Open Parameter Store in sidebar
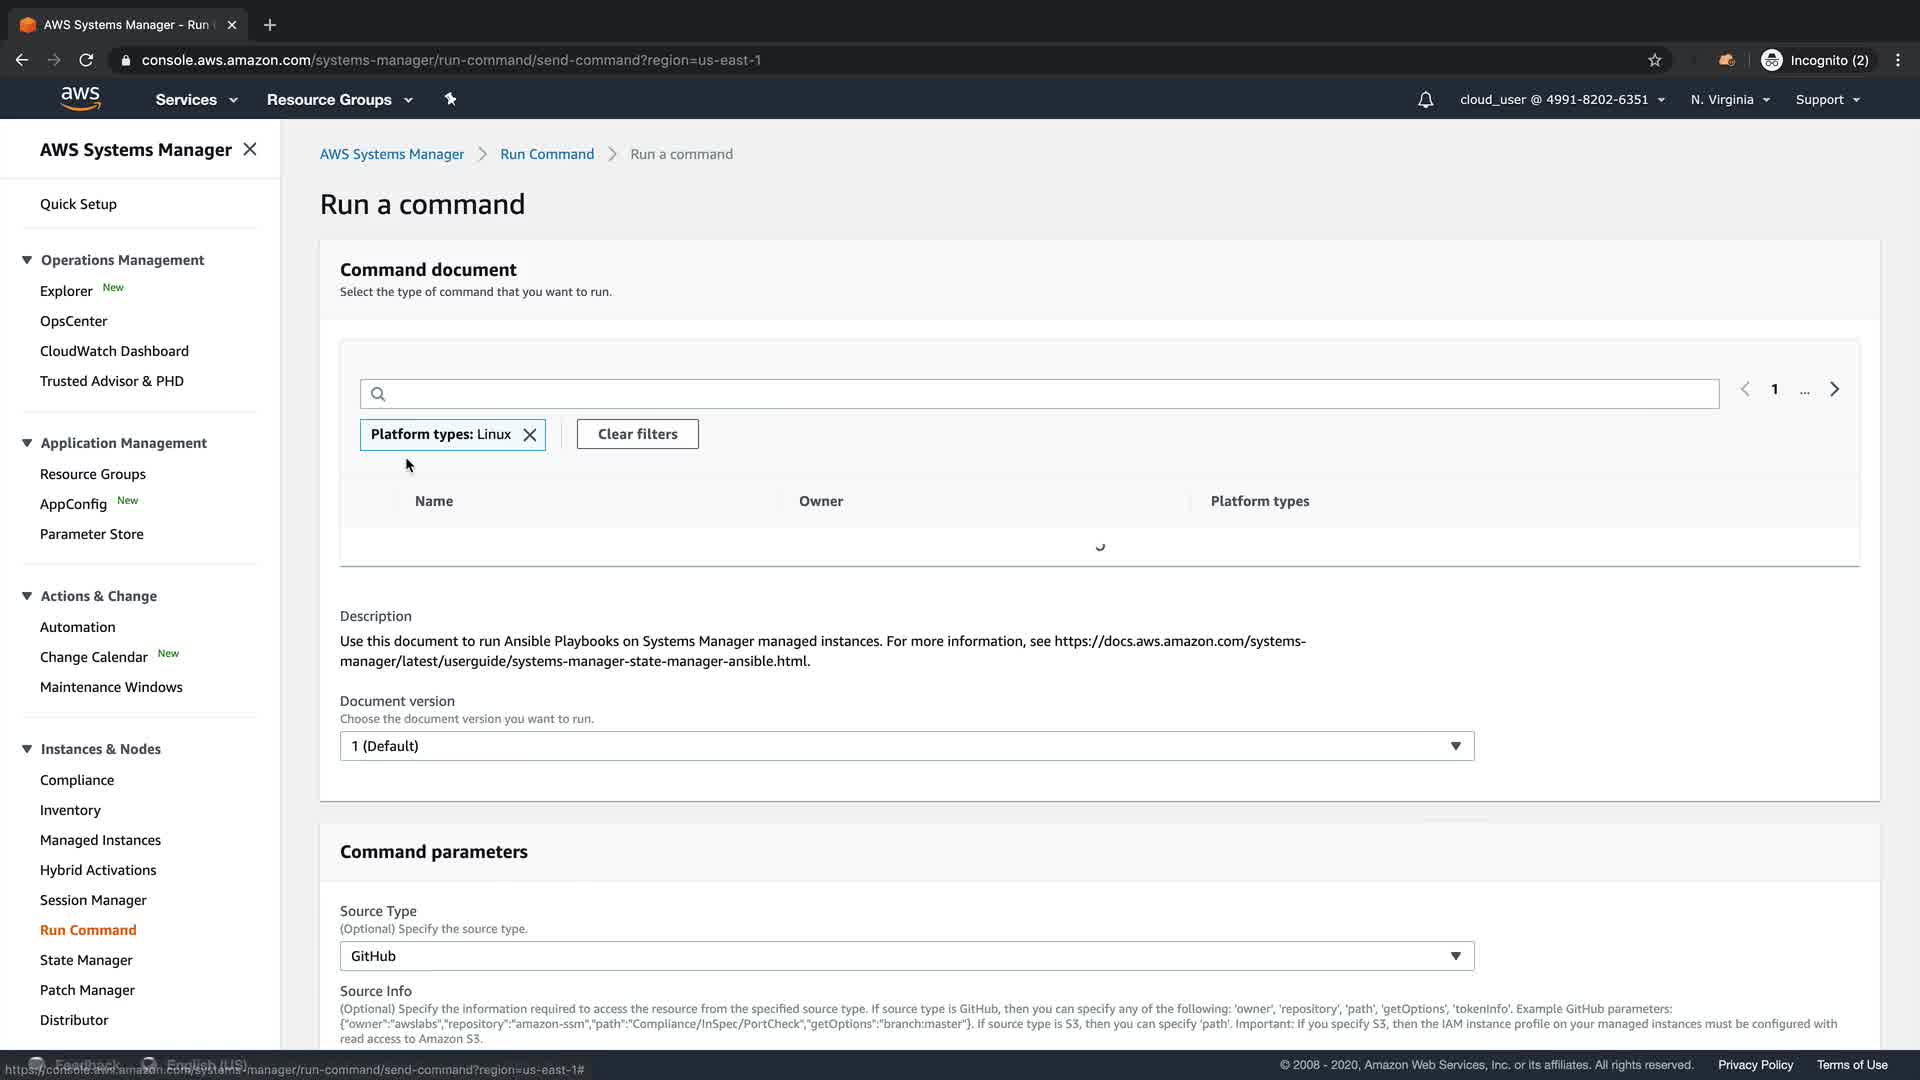1920x1080 pixels. (92, 534)
